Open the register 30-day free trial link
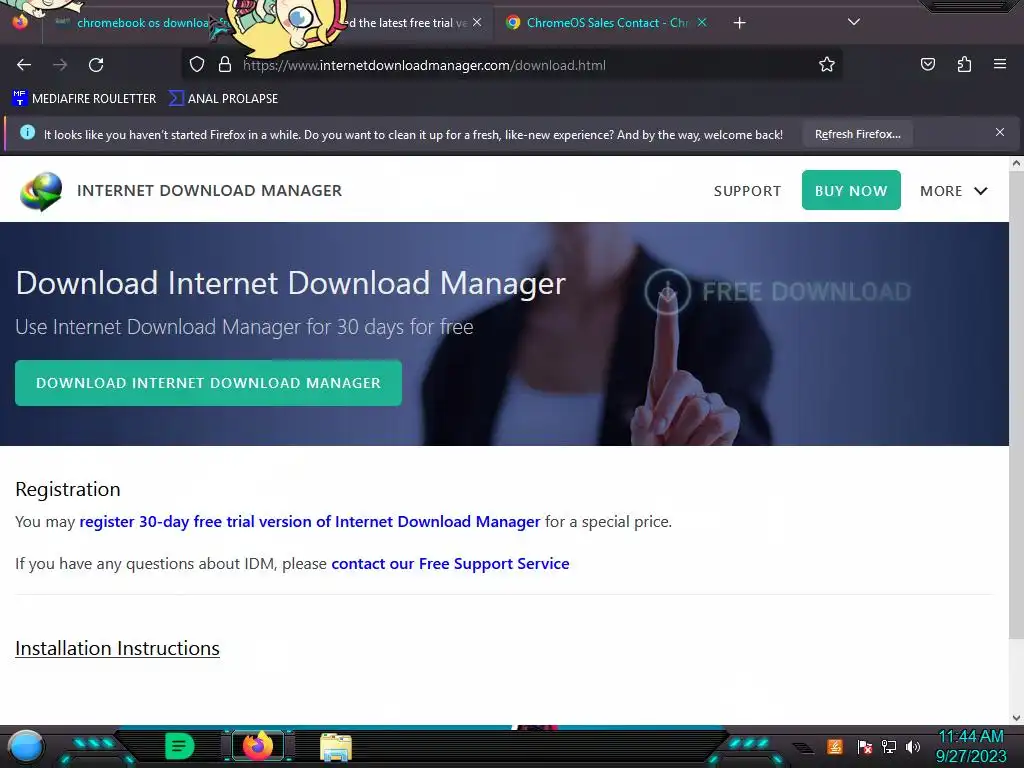The height and width of the screenshot is (768, 1024). point(310,522)
